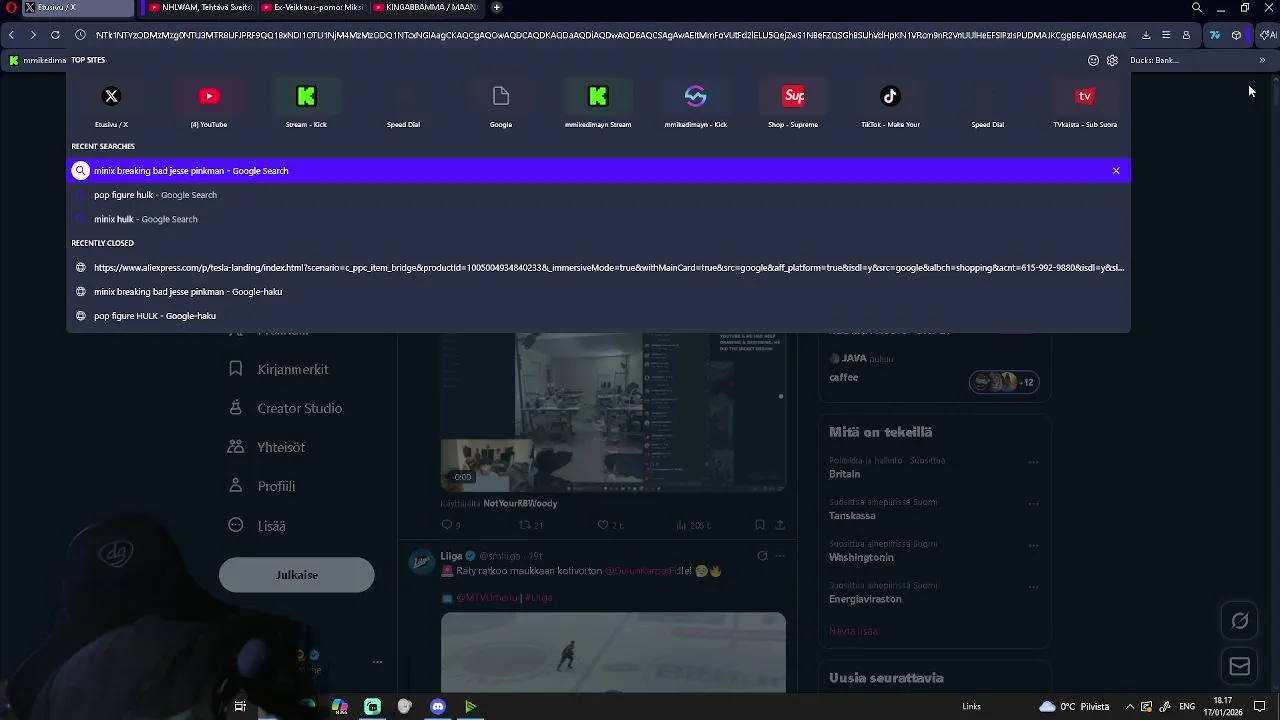Open the Grok icon button on X
This screenshot has height=720, width=1280.
click(1240, 621)
